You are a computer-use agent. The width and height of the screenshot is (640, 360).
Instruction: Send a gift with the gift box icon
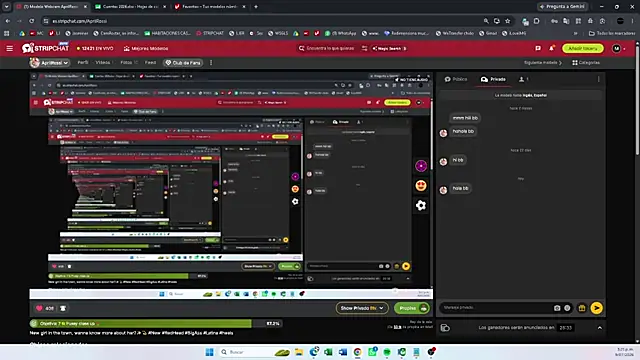(582, 308)
